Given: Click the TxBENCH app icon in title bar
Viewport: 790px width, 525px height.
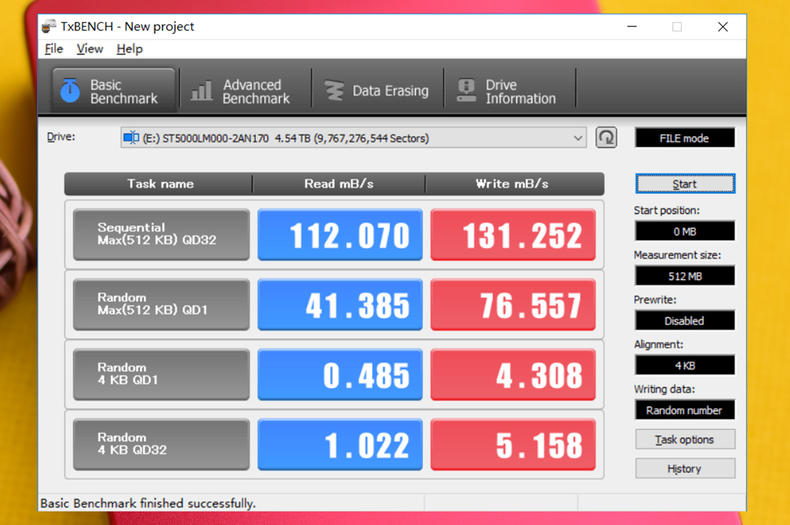Looking at the screenshot, I should (50, 27).
